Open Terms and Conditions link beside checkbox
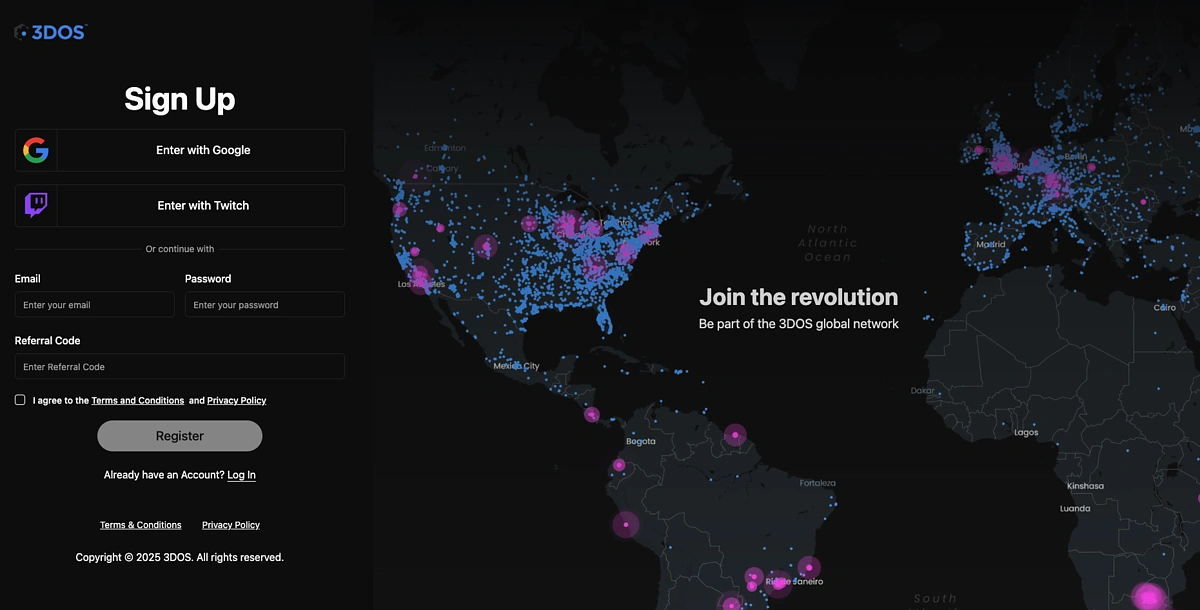 [137, 401]
